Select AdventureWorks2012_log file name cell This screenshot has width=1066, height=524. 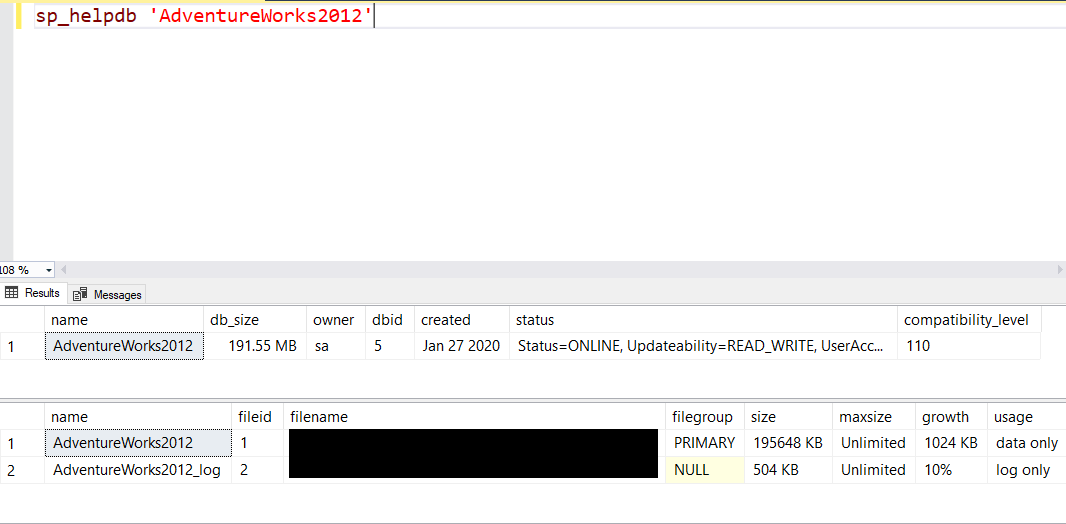pyautogui.click(x=138, y=470)
